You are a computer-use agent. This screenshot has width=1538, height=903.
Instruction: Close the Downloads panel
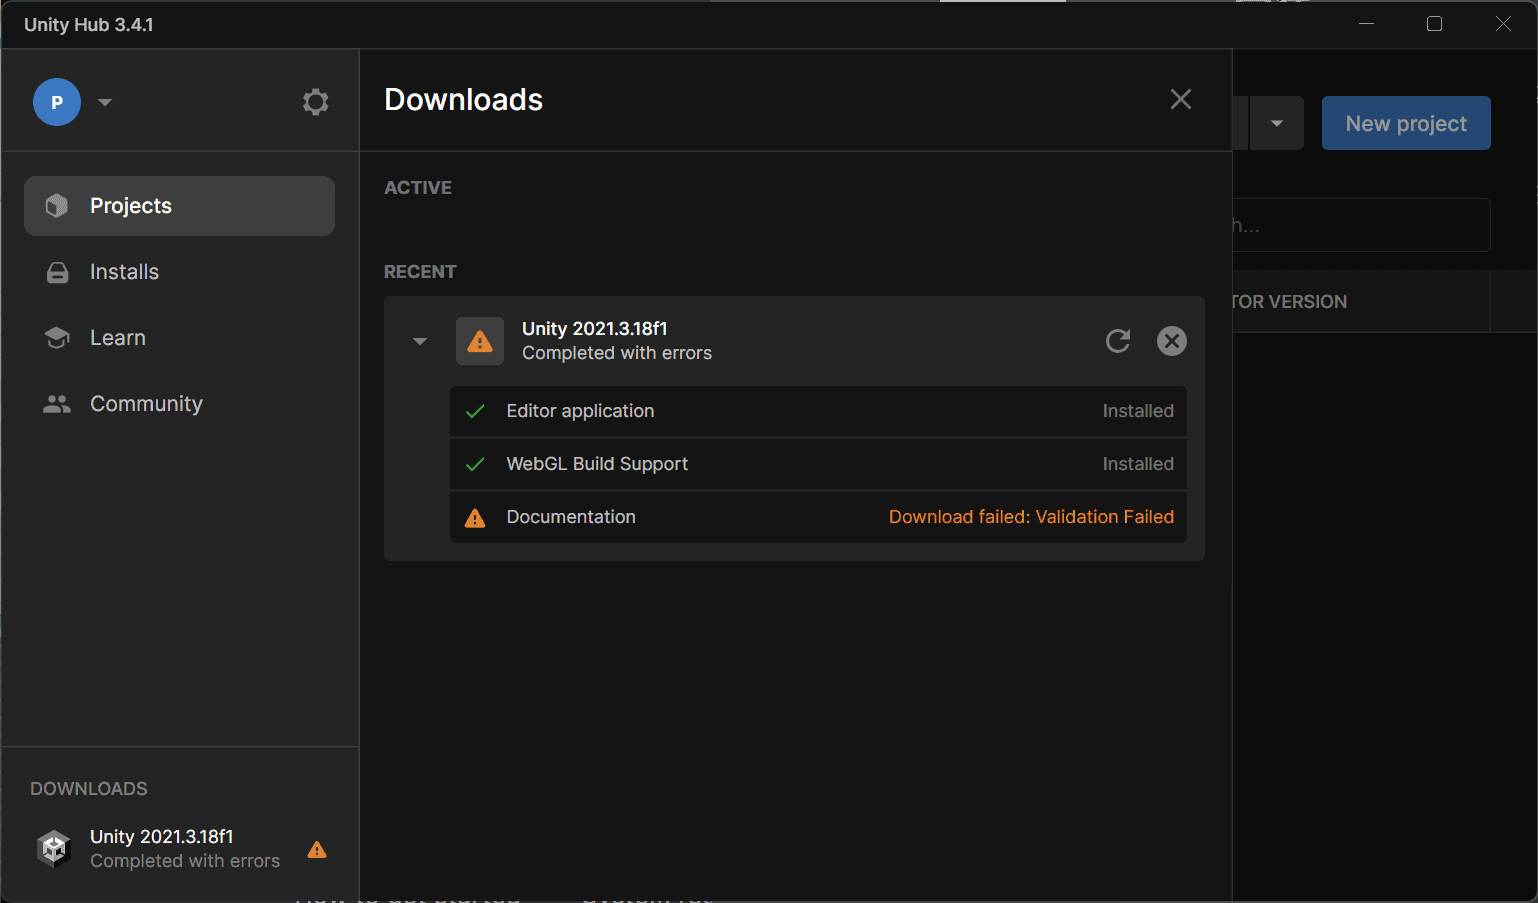[x=1180, y=99]
